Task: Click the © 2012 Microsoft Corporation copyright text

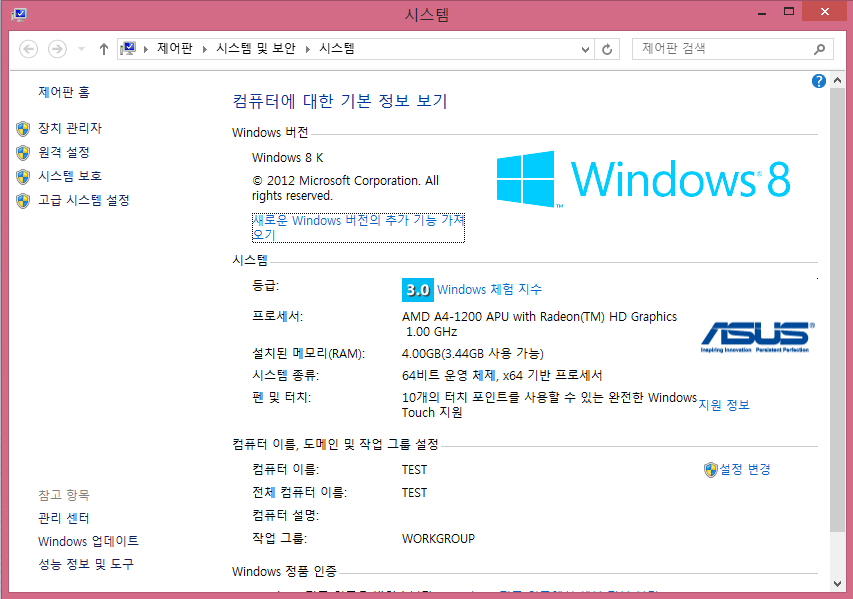Action: click(345, 188)
